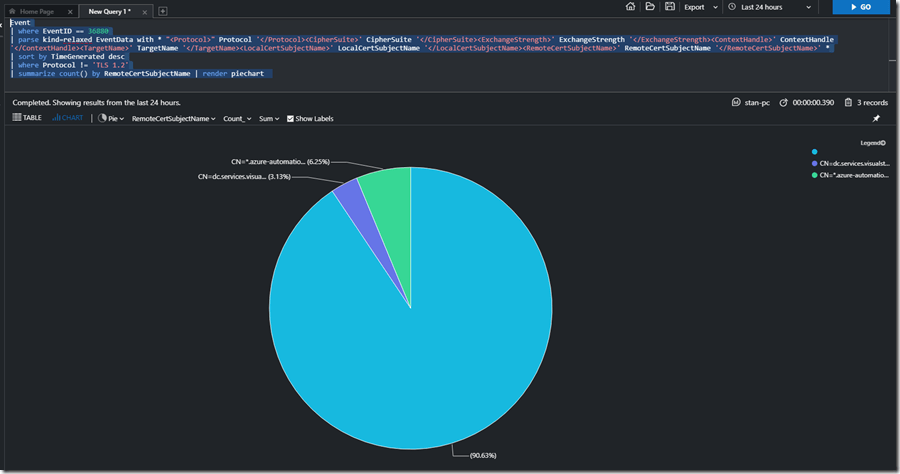Image resolution: width=900 pixels, height=474 pixels.
Task: Click the stan-pc workspace icon
Action: [737, 102]
